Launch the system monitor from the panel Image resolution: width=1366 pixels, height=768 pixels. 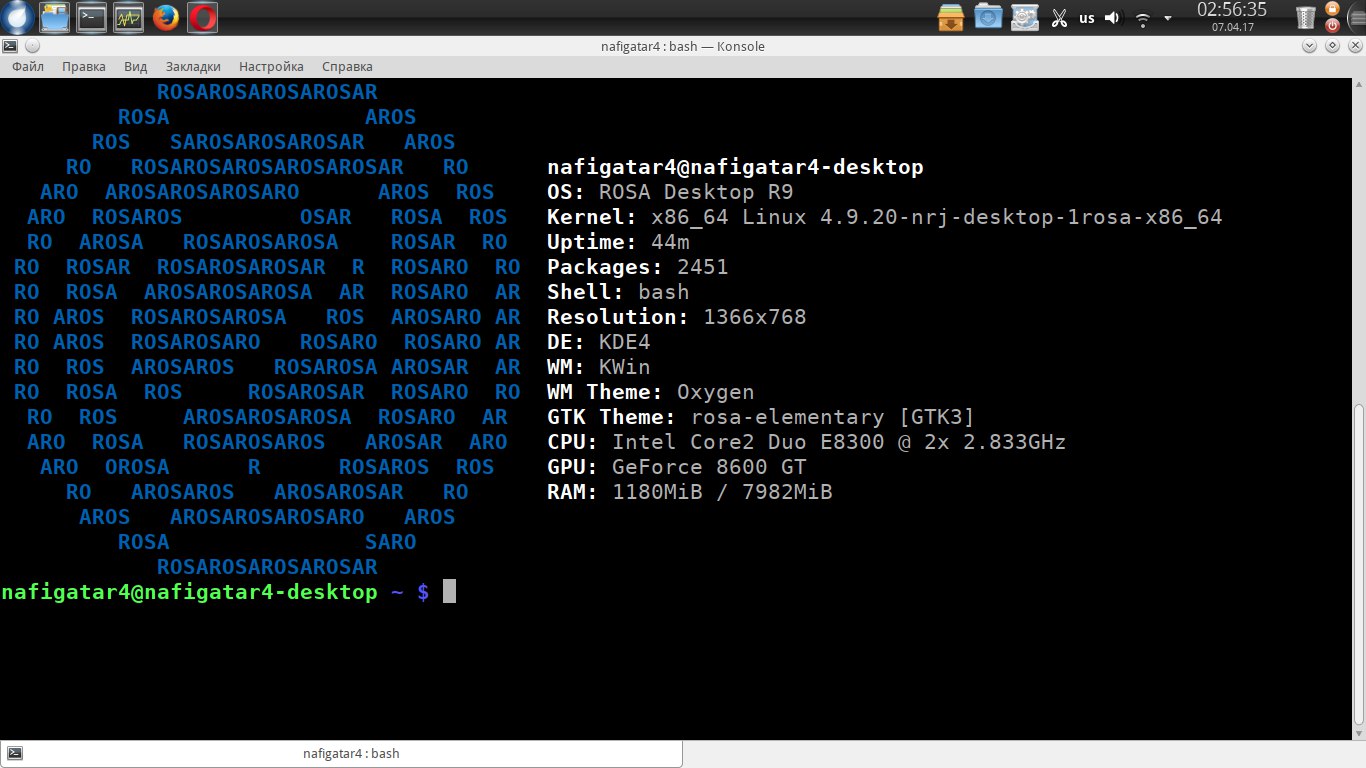129,17
